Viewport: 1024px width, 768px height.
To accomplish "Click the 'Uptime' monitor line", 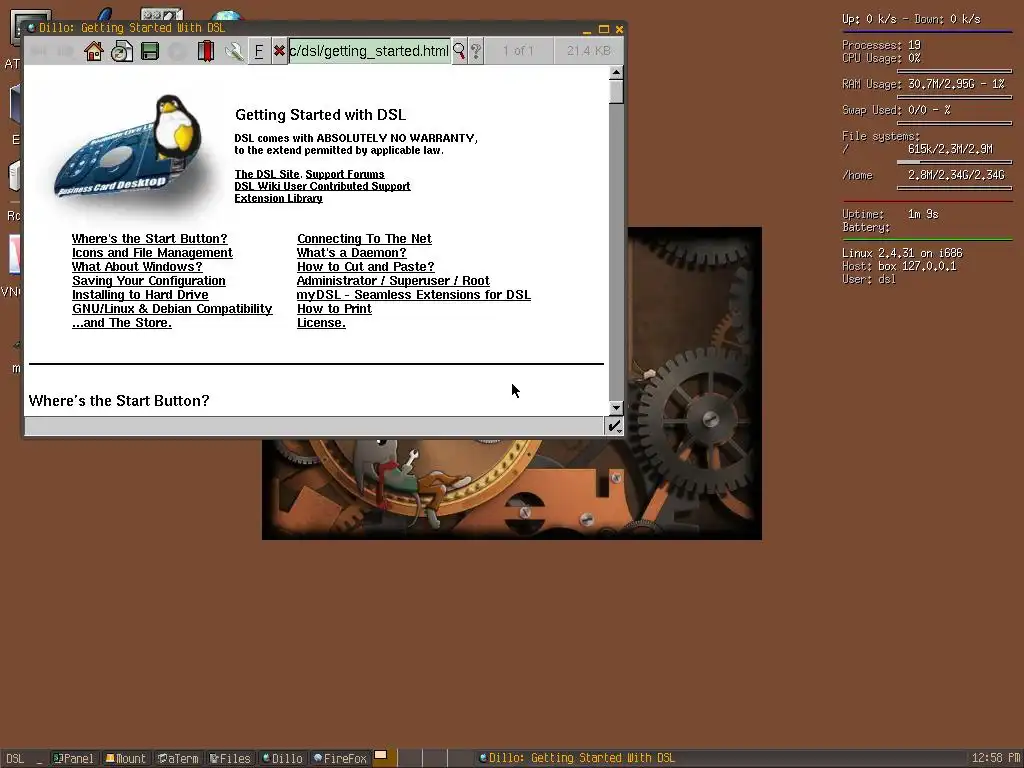I will coord(890,214).
